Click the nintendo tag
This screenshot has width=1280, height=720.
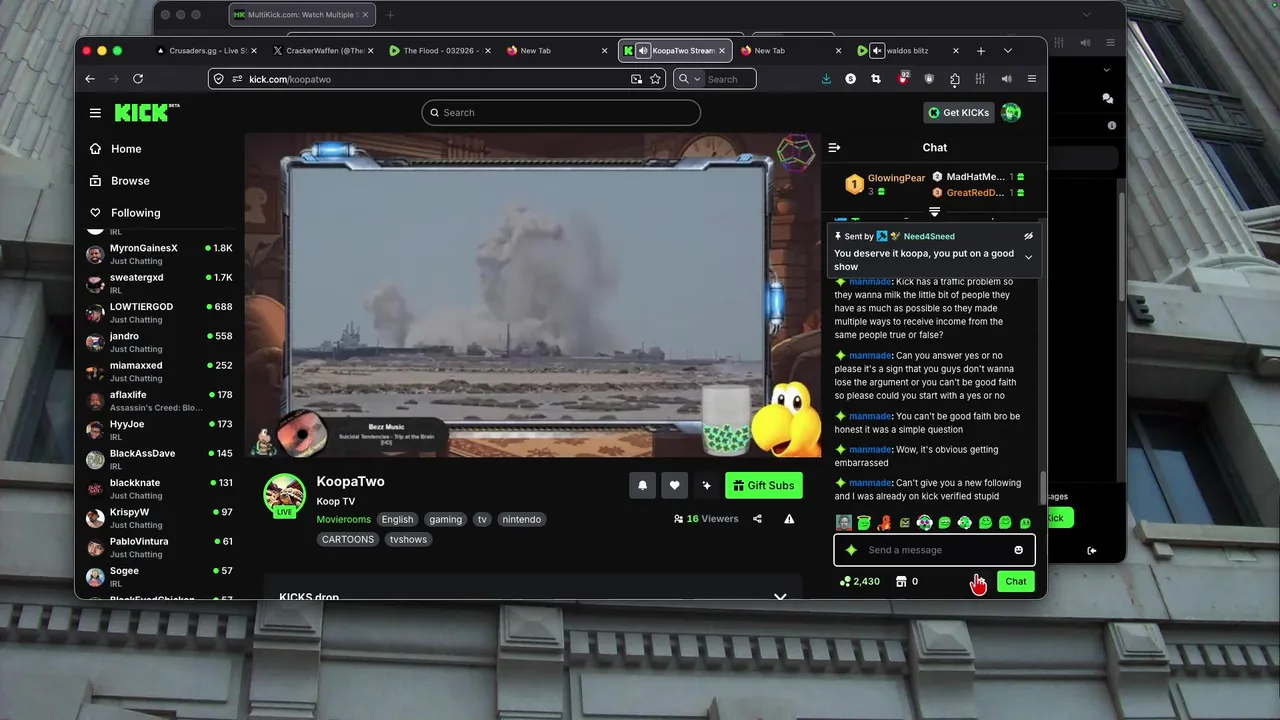(522, 520)
